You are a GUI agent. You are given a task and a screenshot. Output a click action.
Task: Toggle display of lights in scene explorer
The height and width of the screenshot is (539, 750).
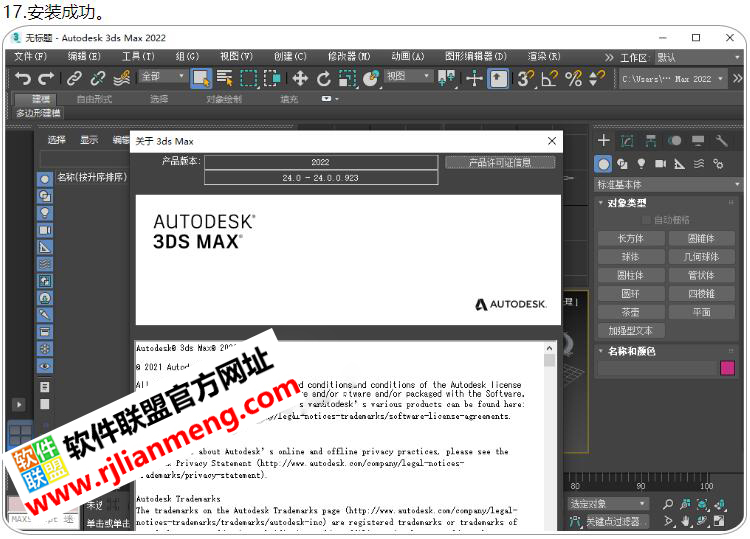(45, 213)
